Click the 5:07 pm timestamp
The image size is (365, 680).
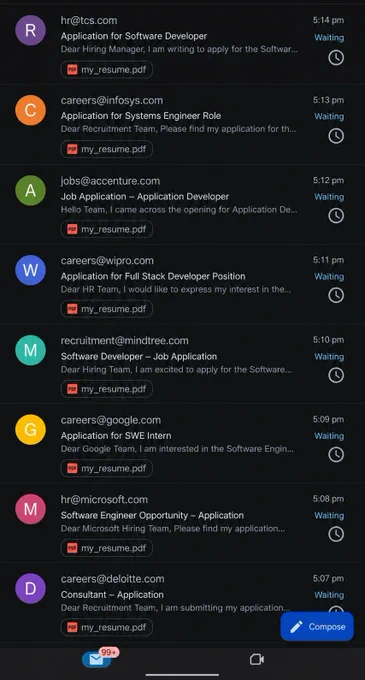tap(329, 578)
